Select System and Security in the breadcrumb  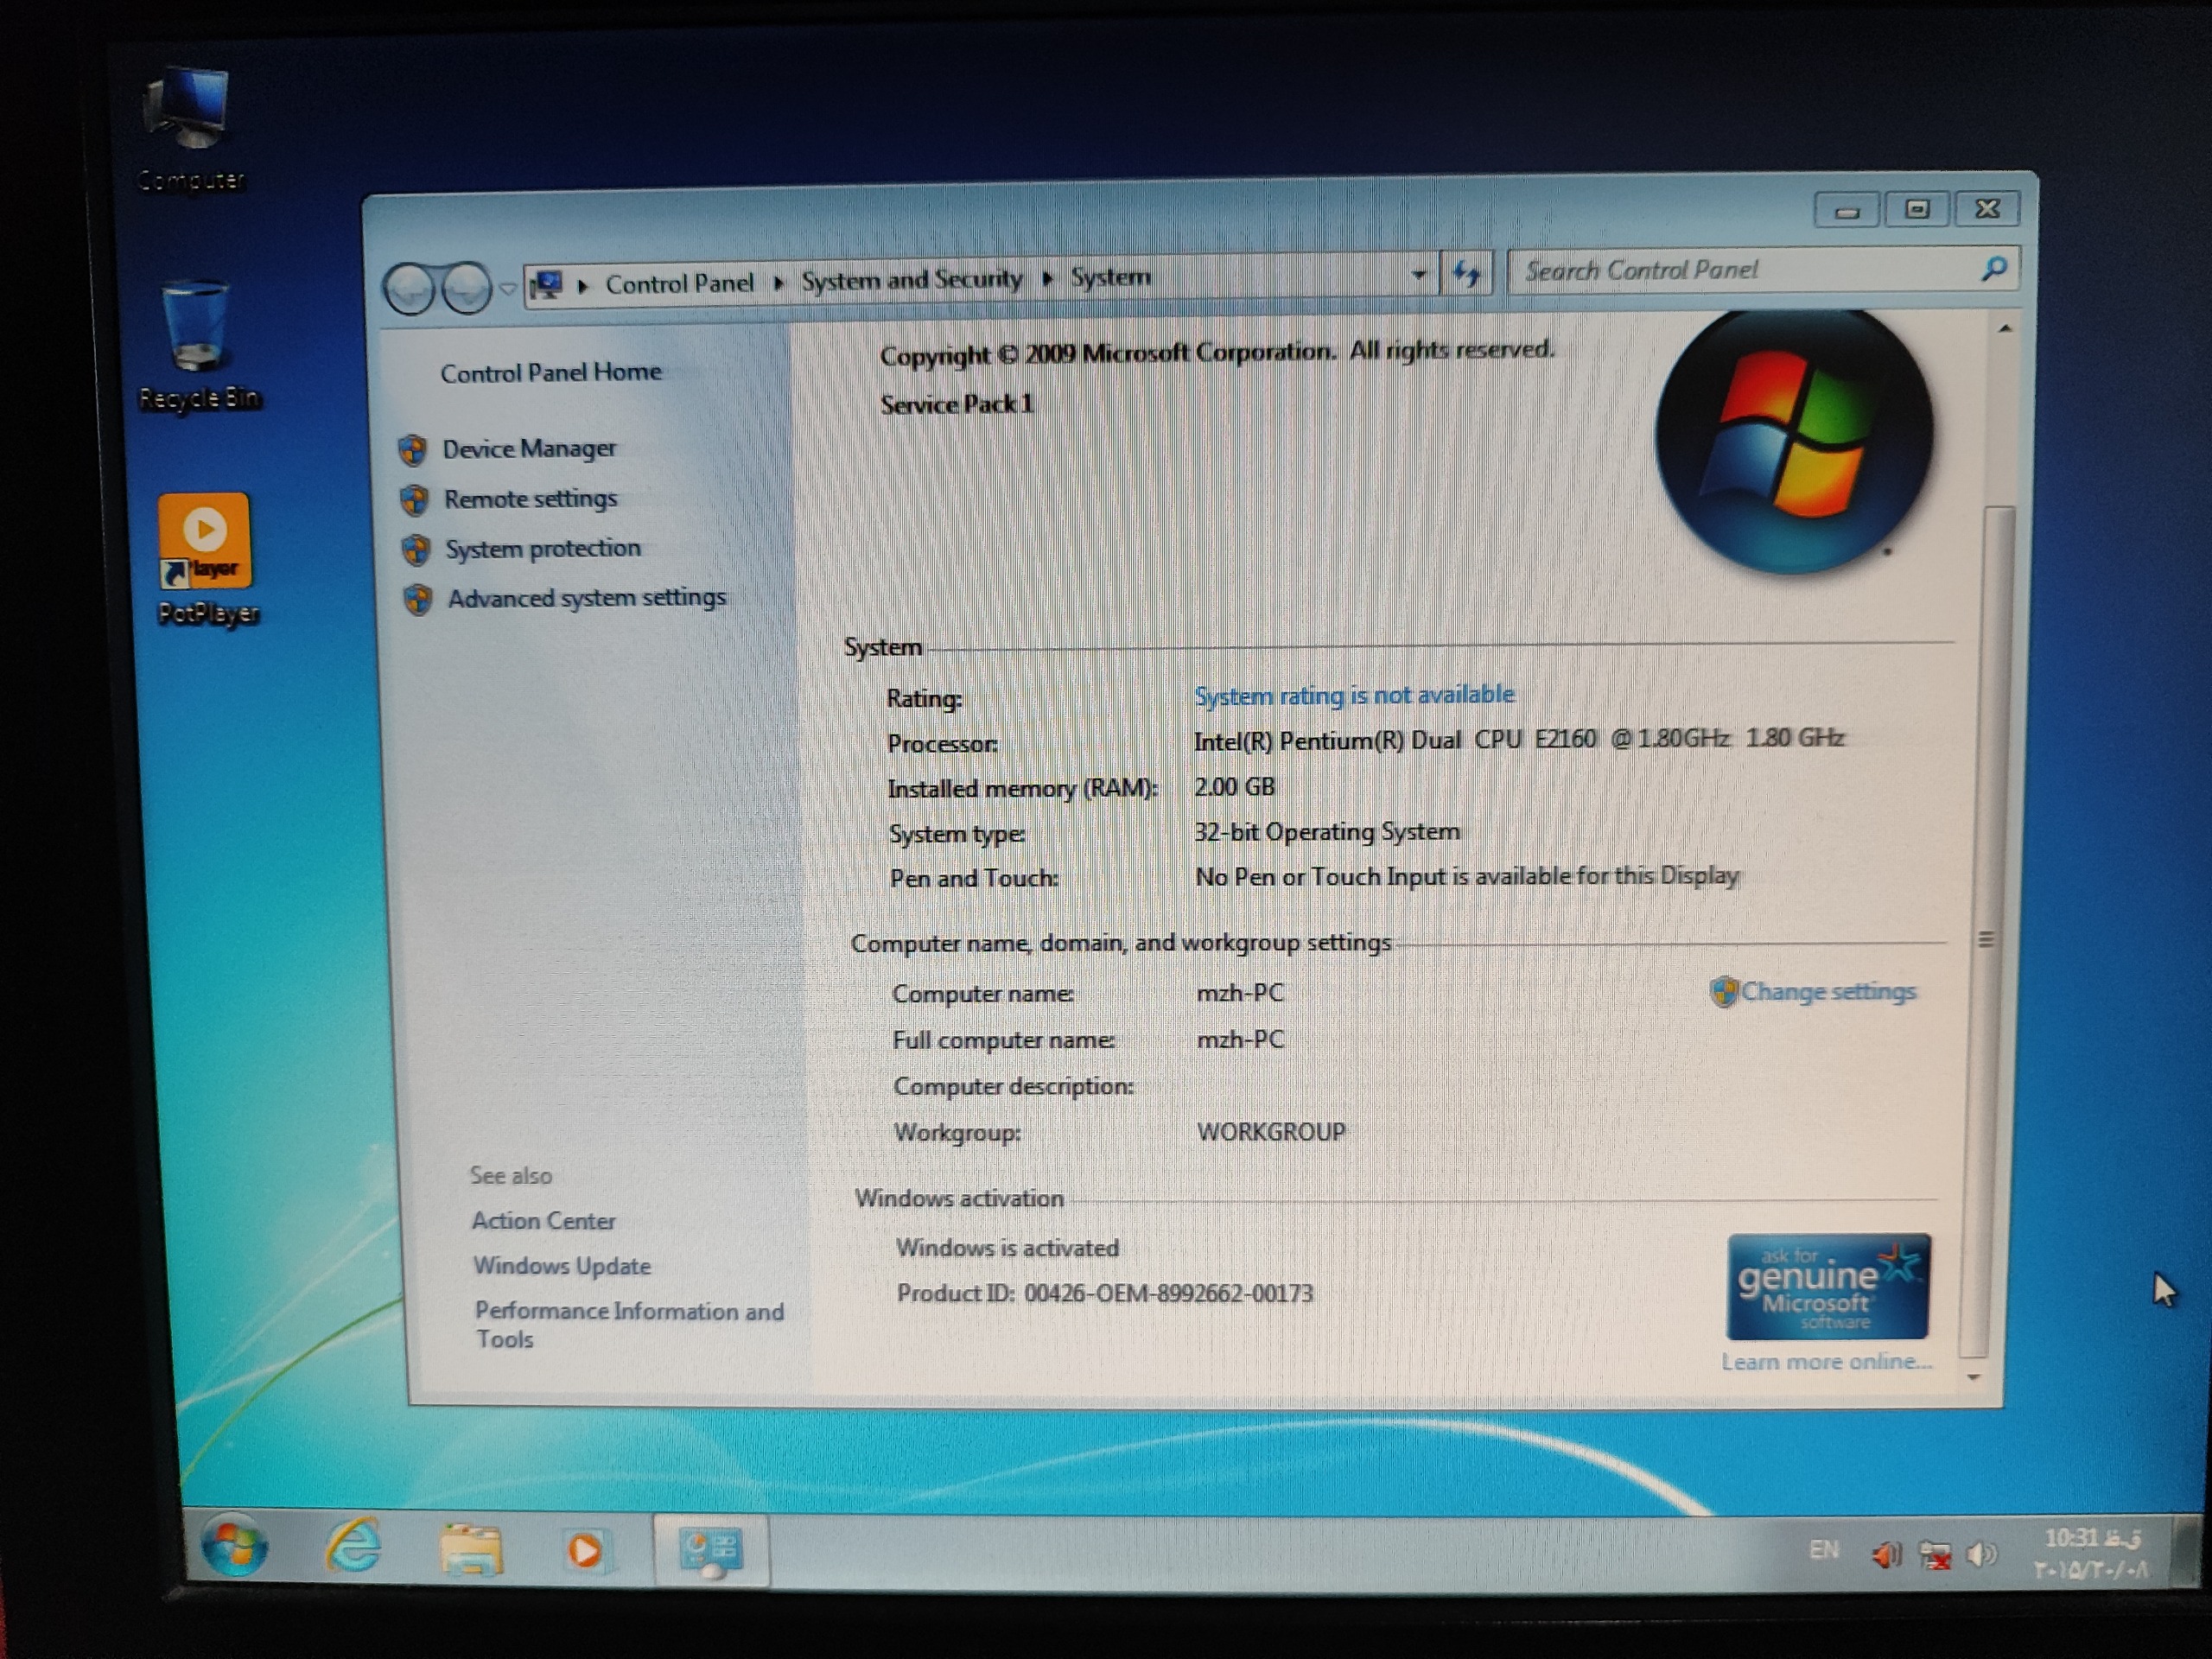[x=911, y=280]
